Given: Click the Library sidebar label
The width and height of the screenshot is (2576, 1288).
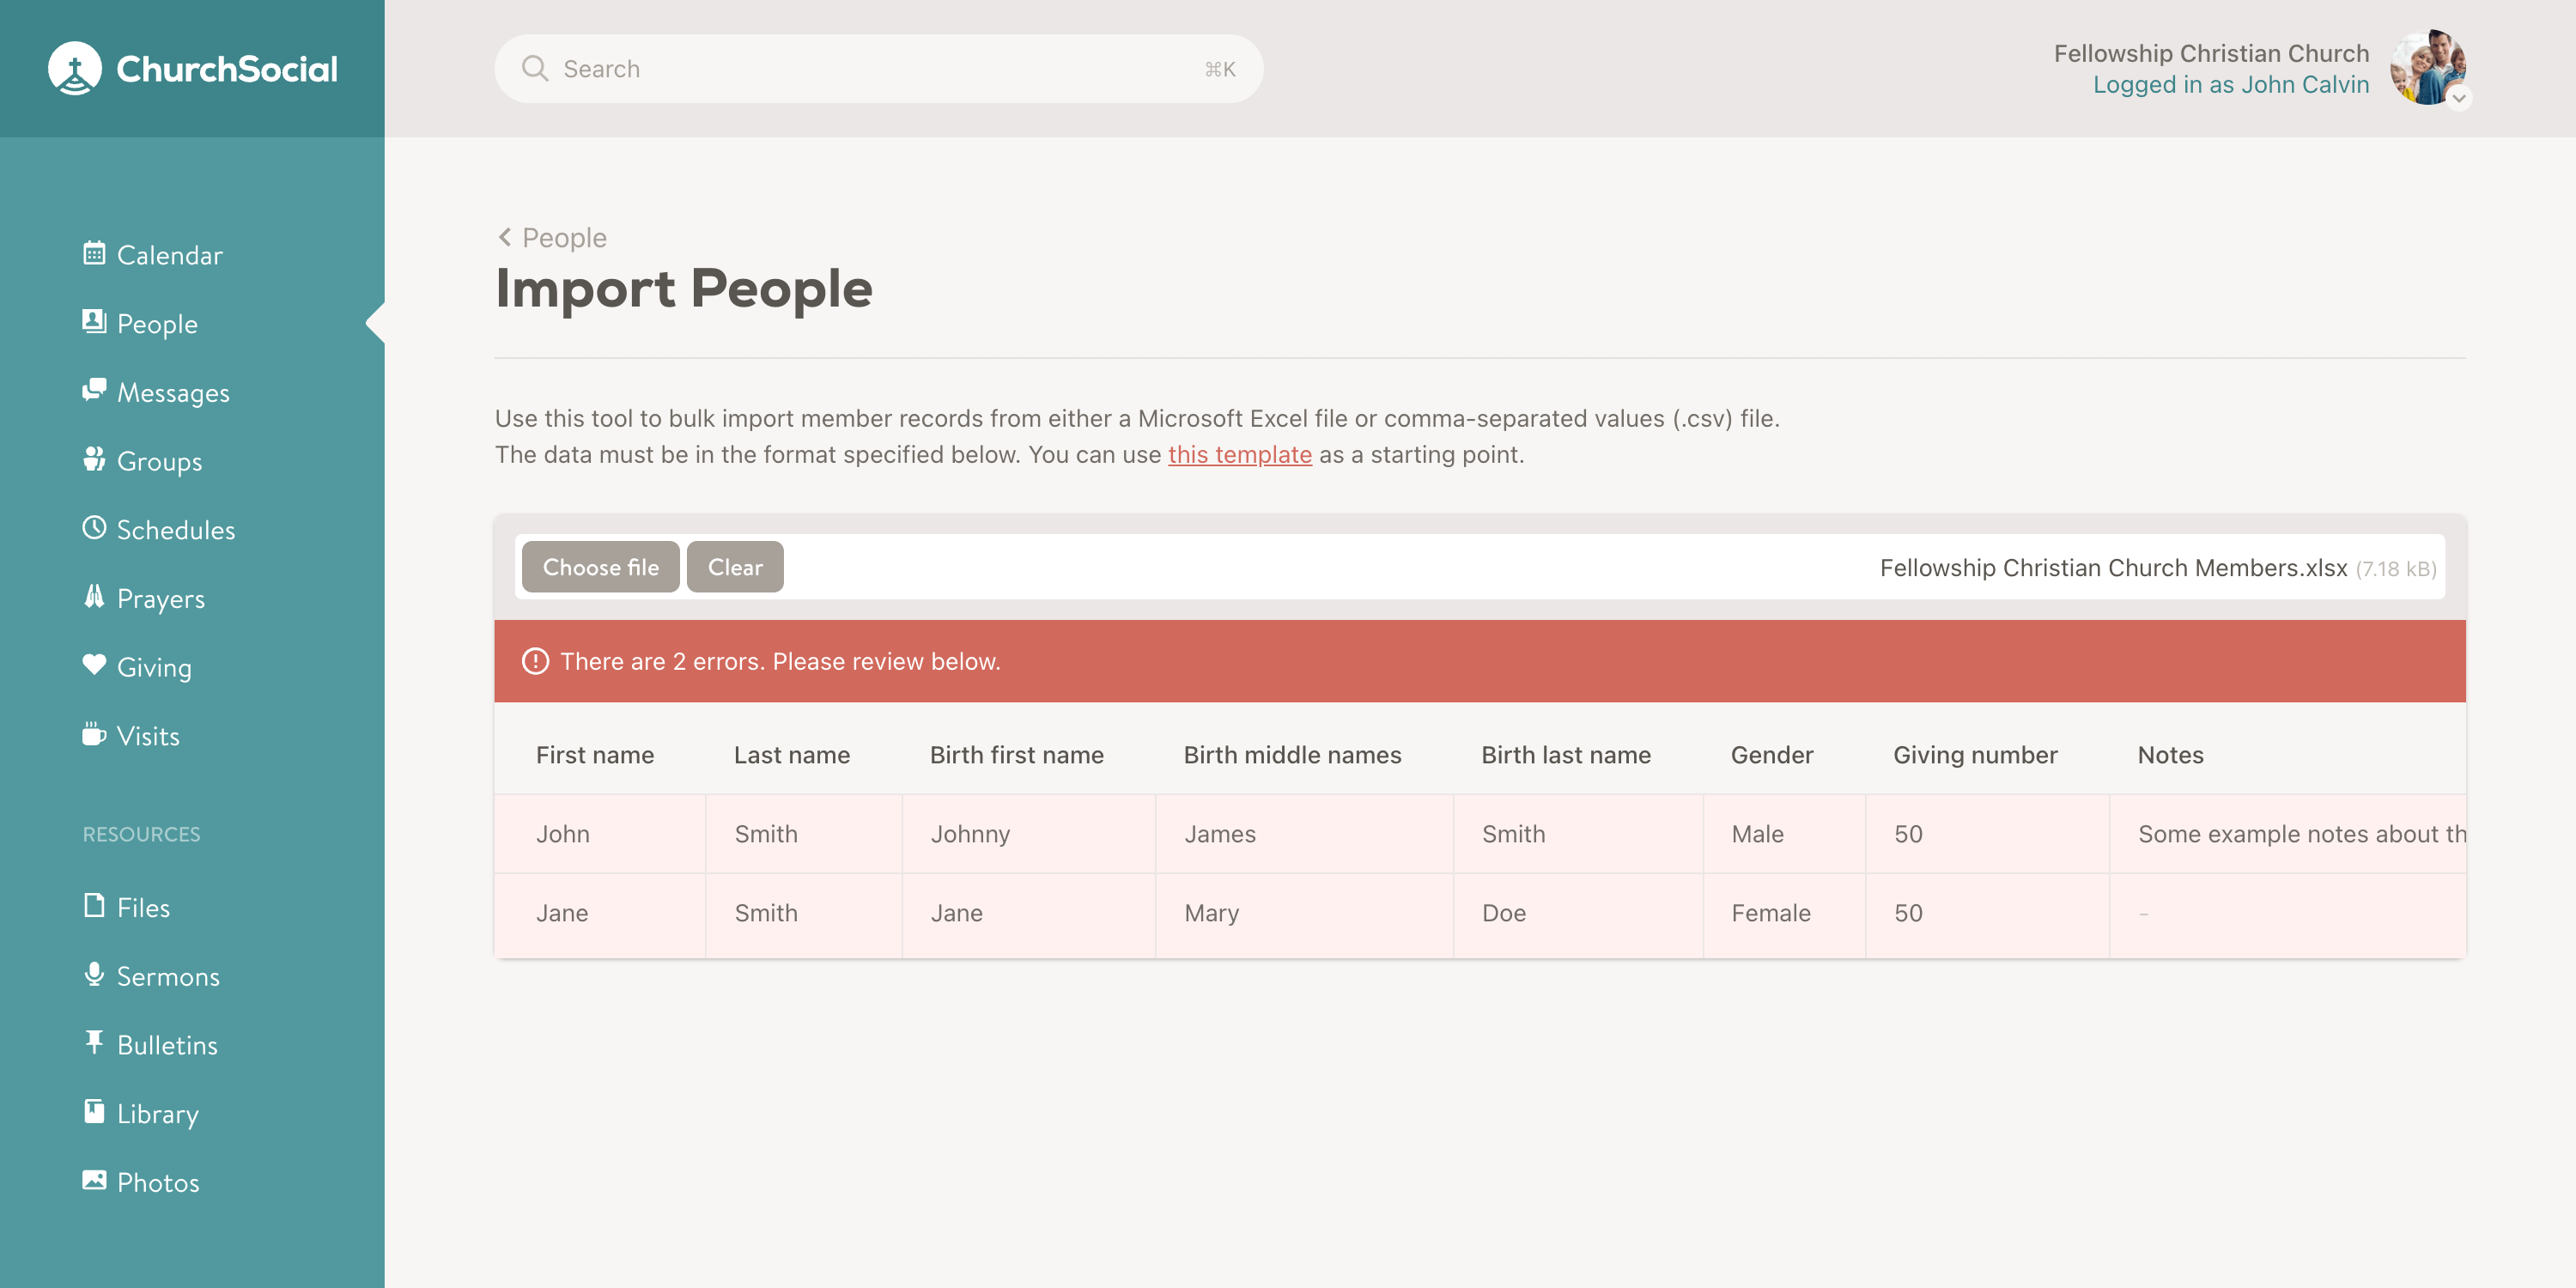Looking at the screenshot, I should click(158, 1114).
